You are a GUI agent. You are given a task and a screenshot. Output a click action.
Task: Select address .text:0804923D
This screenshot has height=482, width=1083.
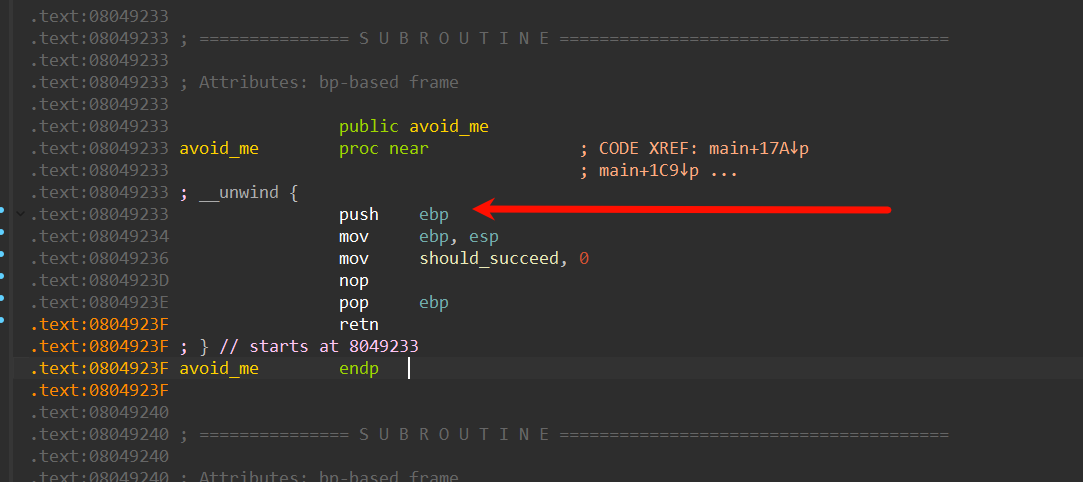[99, 281]
